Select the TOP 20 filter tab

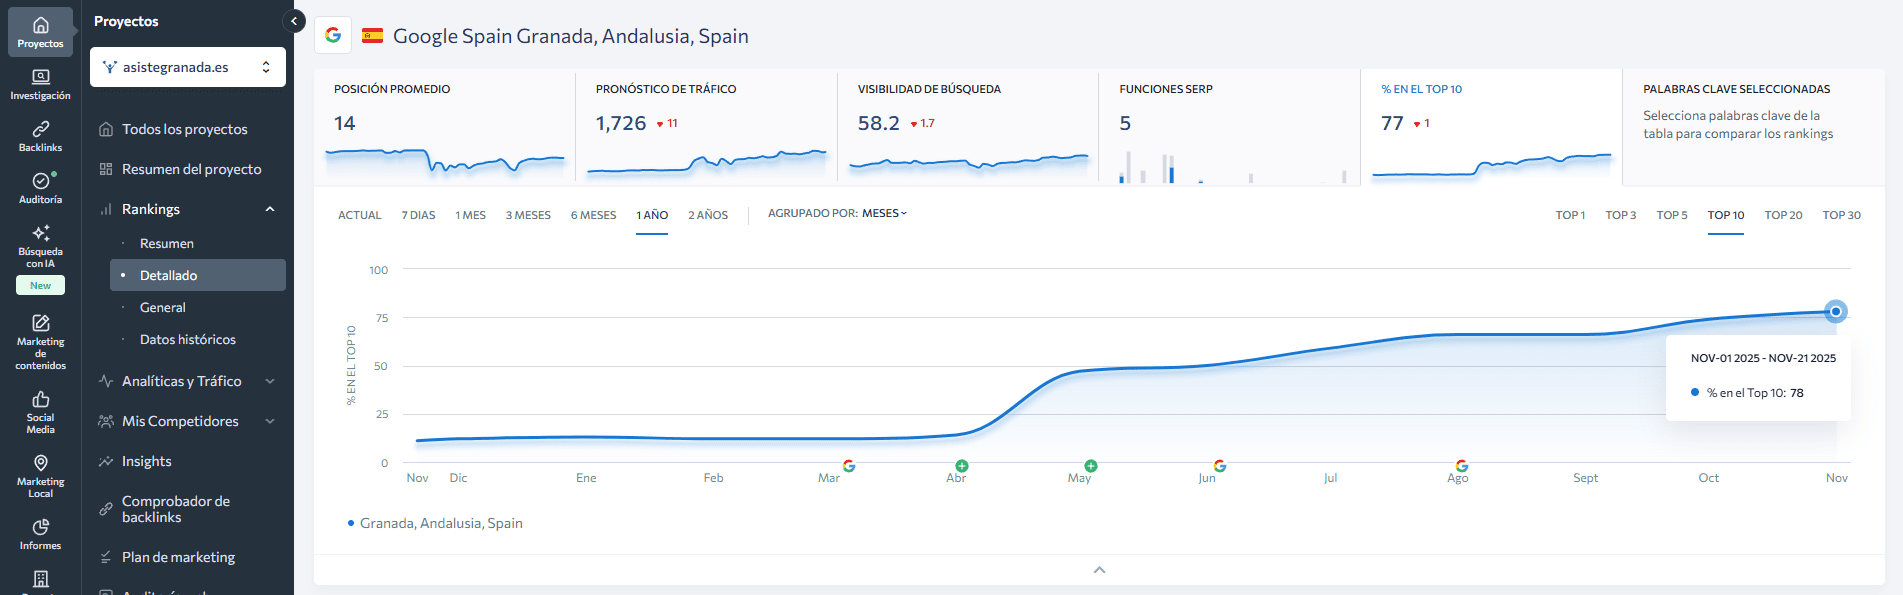tap(1783, 215)
